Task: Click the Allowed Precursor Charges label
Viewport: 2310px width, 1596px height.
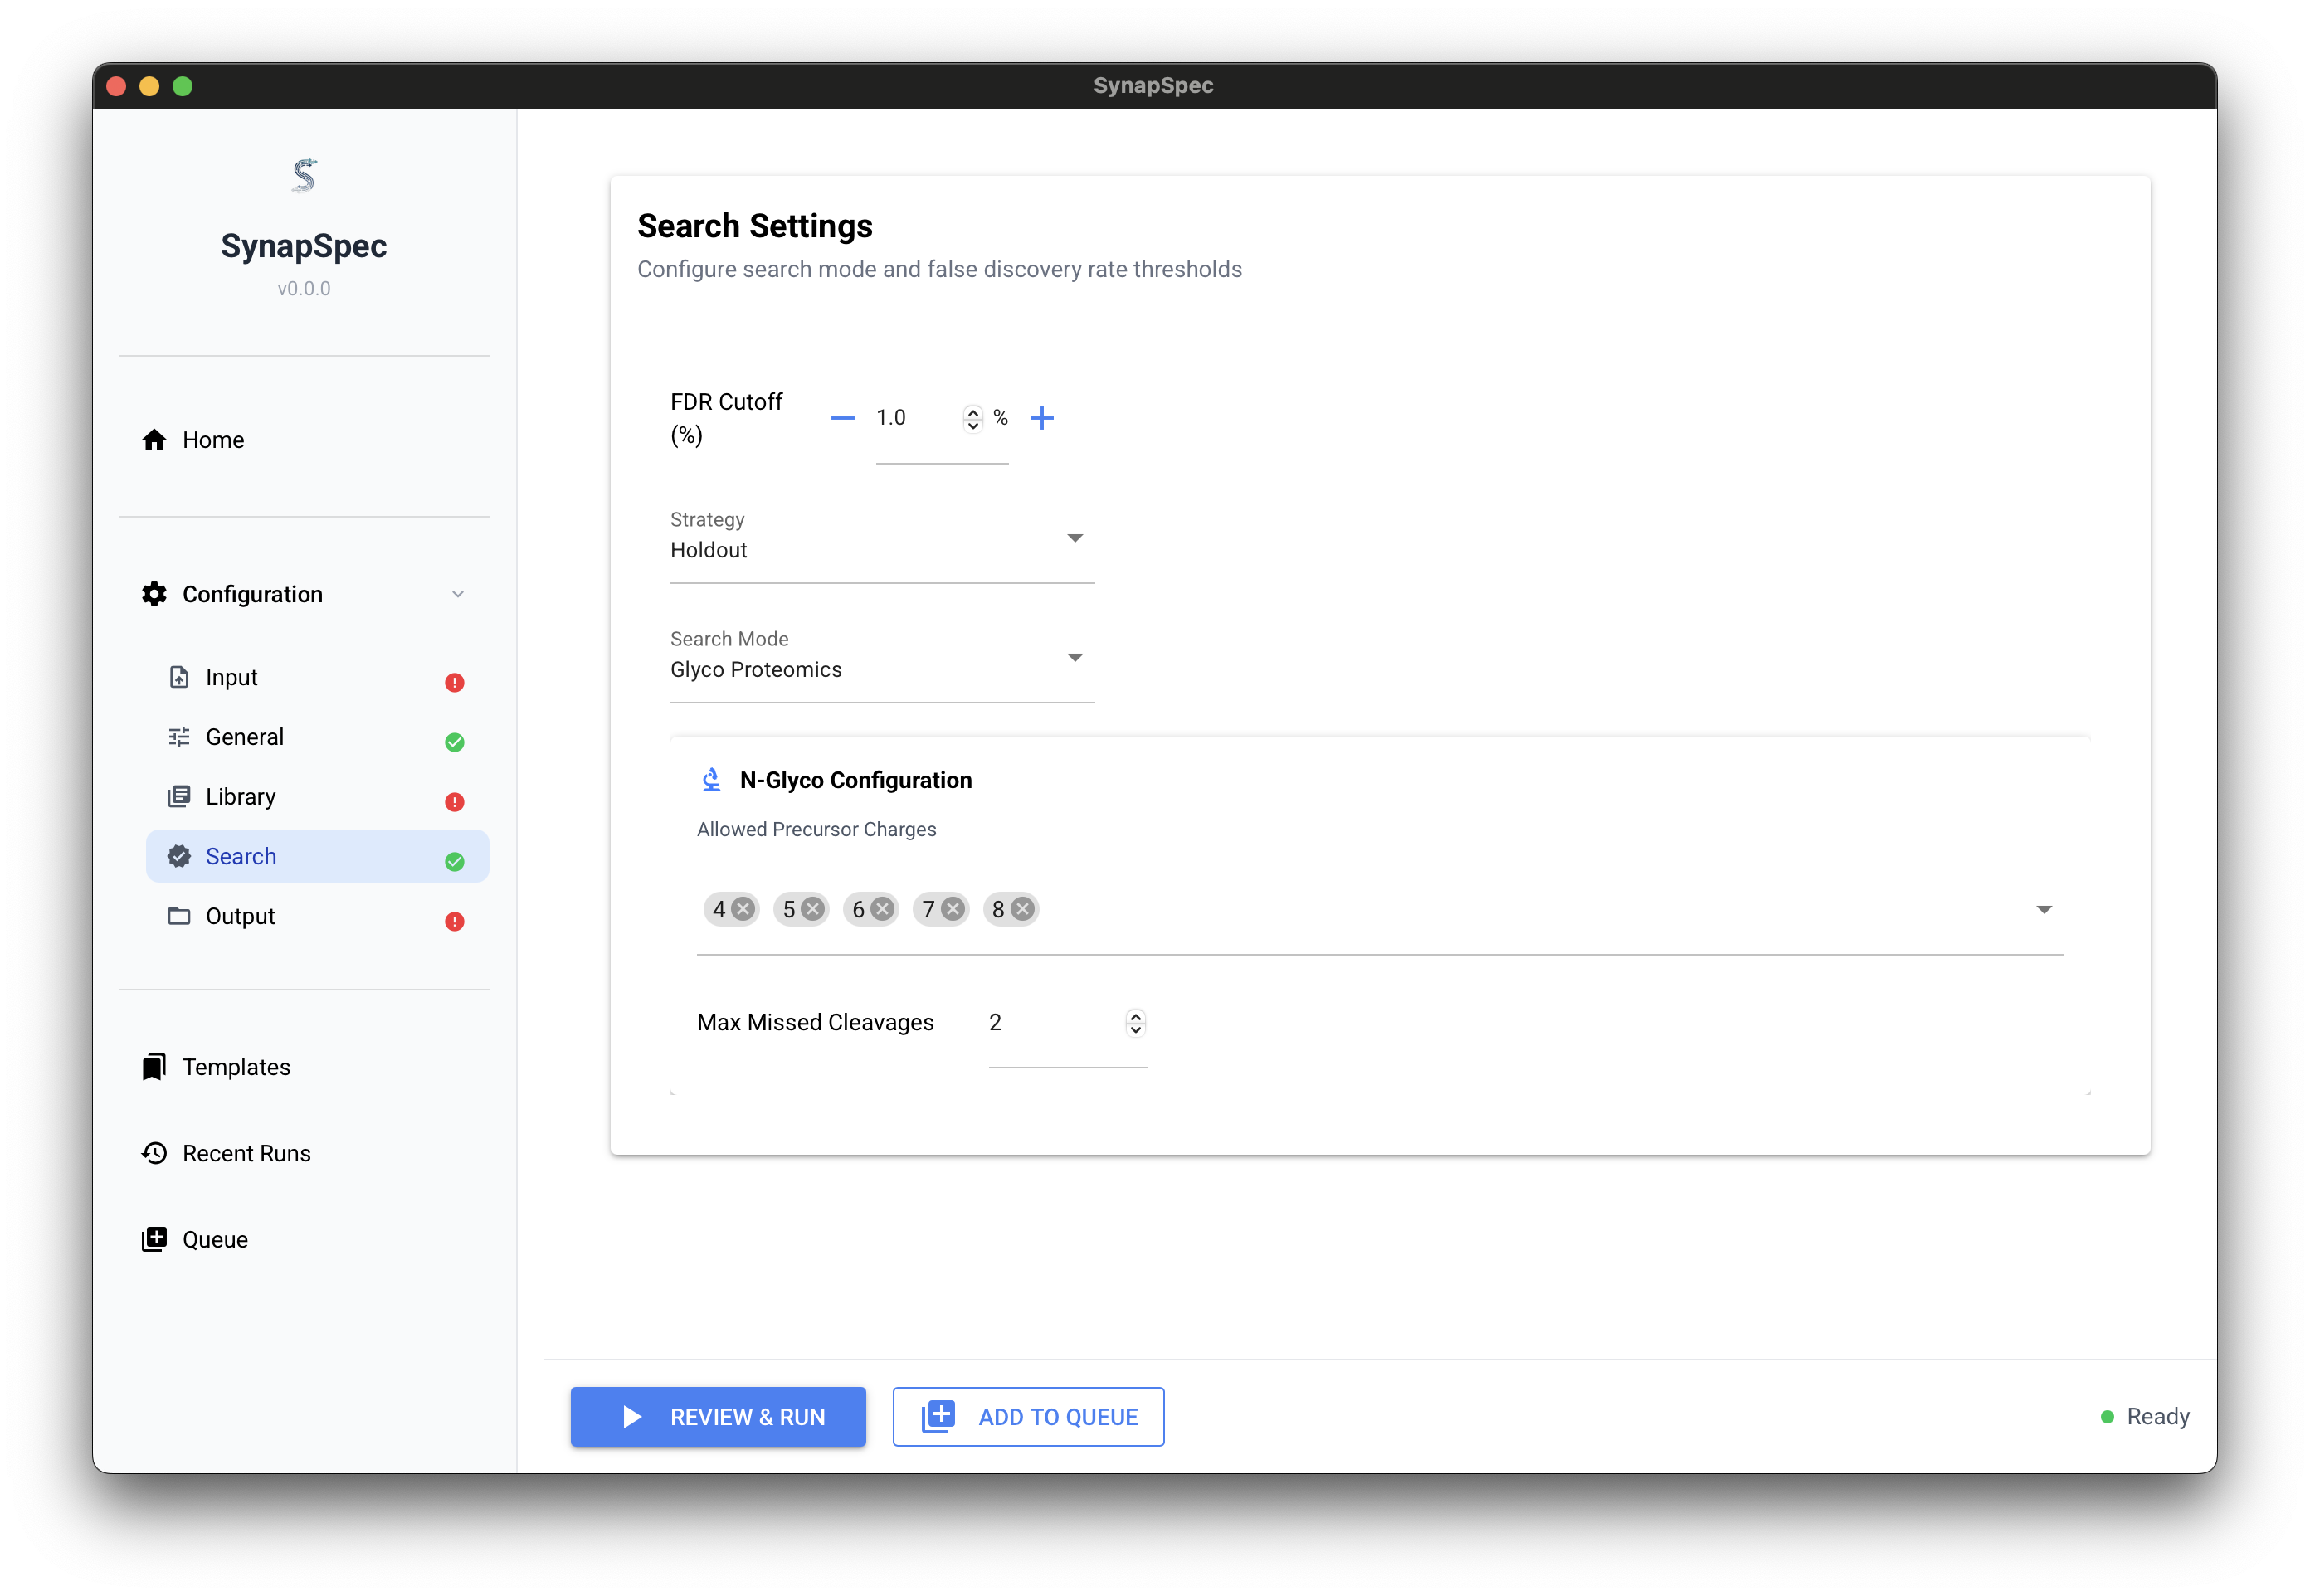Action: point(816,830)
